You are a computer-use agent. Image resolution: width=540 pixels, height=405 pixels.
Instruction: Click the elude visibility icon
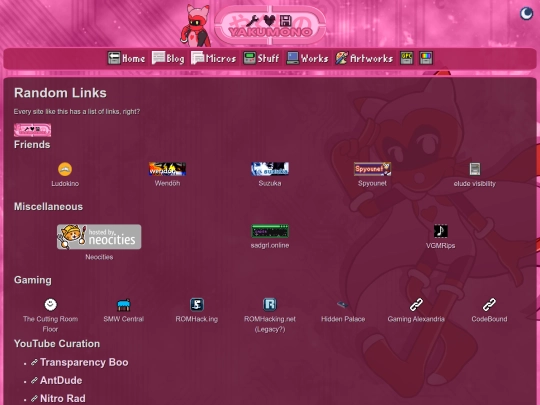(475, 169)
